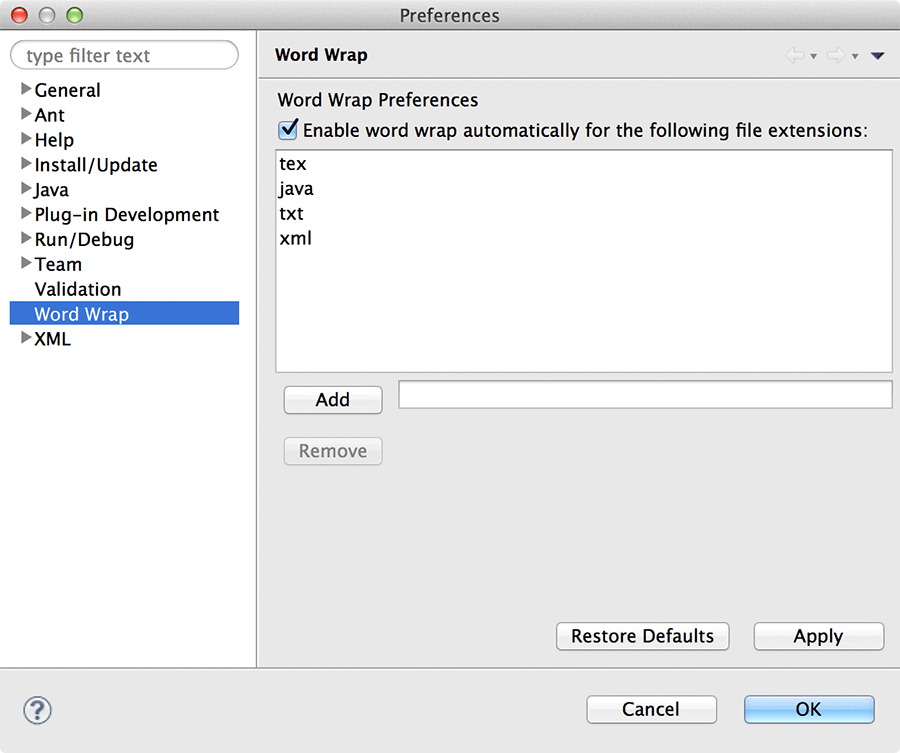Screen dimensions: 900x753
Task: Select the Validation category
Action: click(x=78, y=289)
